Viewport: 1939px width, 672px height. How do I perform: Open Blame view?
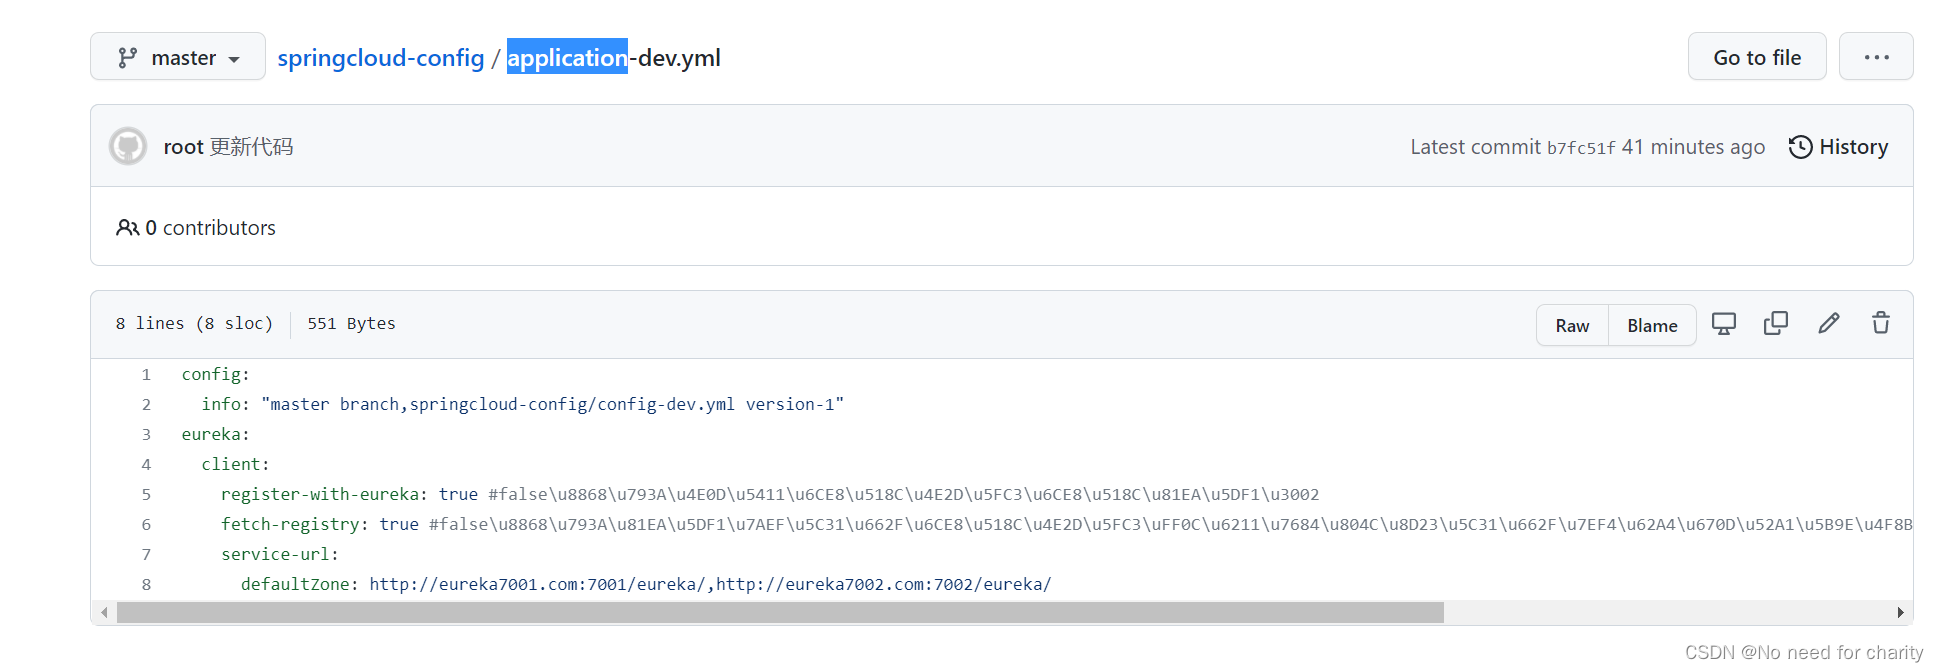click(1652, 325)
